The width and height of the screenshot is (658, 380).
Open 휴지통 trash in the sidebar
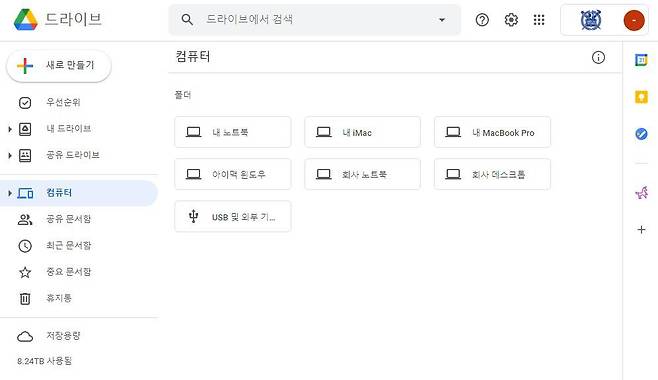pyautogui.click(x=79, y=298)
